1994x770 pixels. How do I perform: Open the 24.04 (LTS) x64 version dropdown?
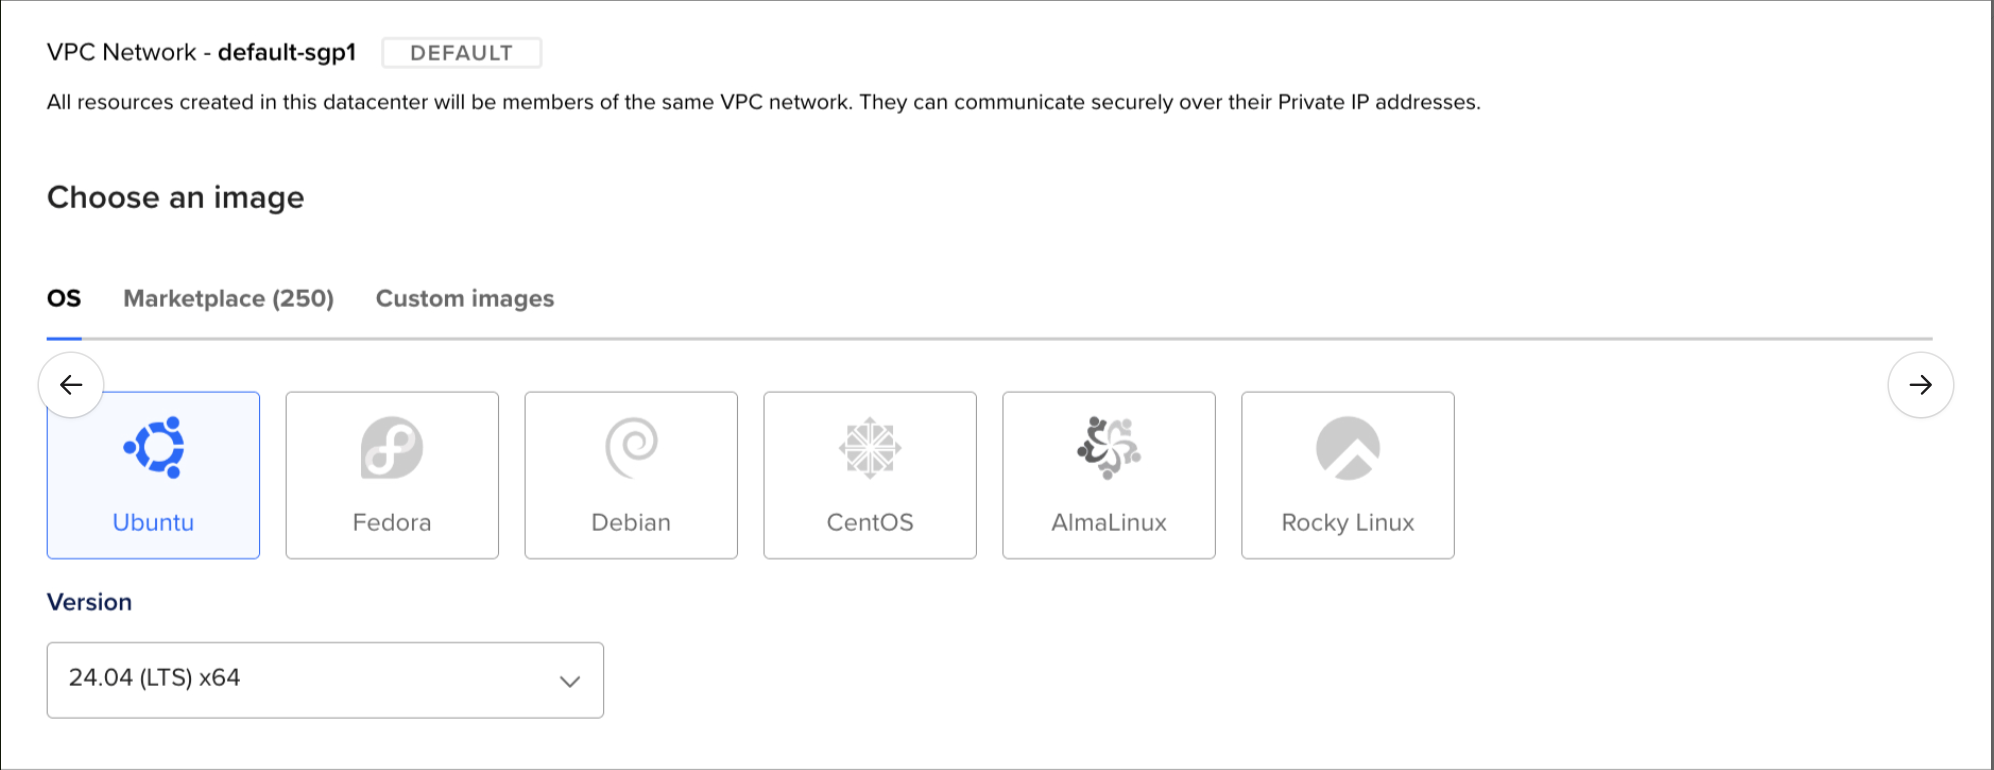[325, 679]
